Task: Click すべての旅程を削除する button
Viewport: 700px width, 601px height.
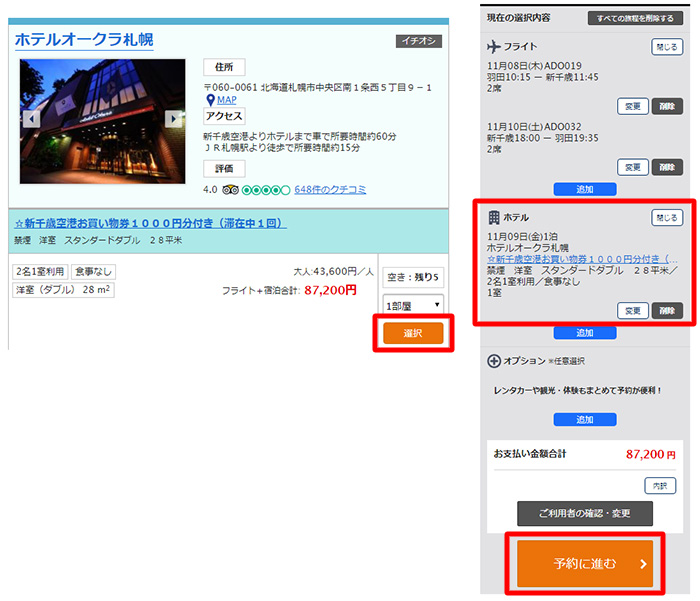Action: tap(635, 18)
